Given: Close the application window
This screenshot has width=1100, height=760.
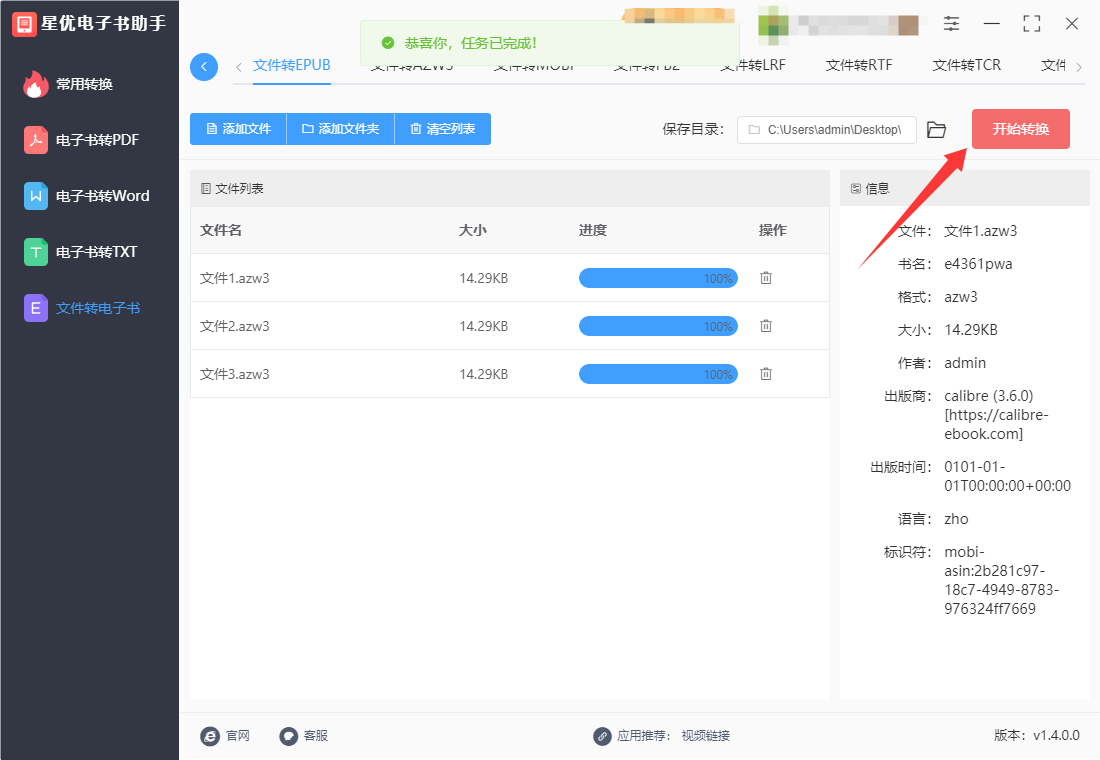Looking at the screenshot, I should 1072,24.
